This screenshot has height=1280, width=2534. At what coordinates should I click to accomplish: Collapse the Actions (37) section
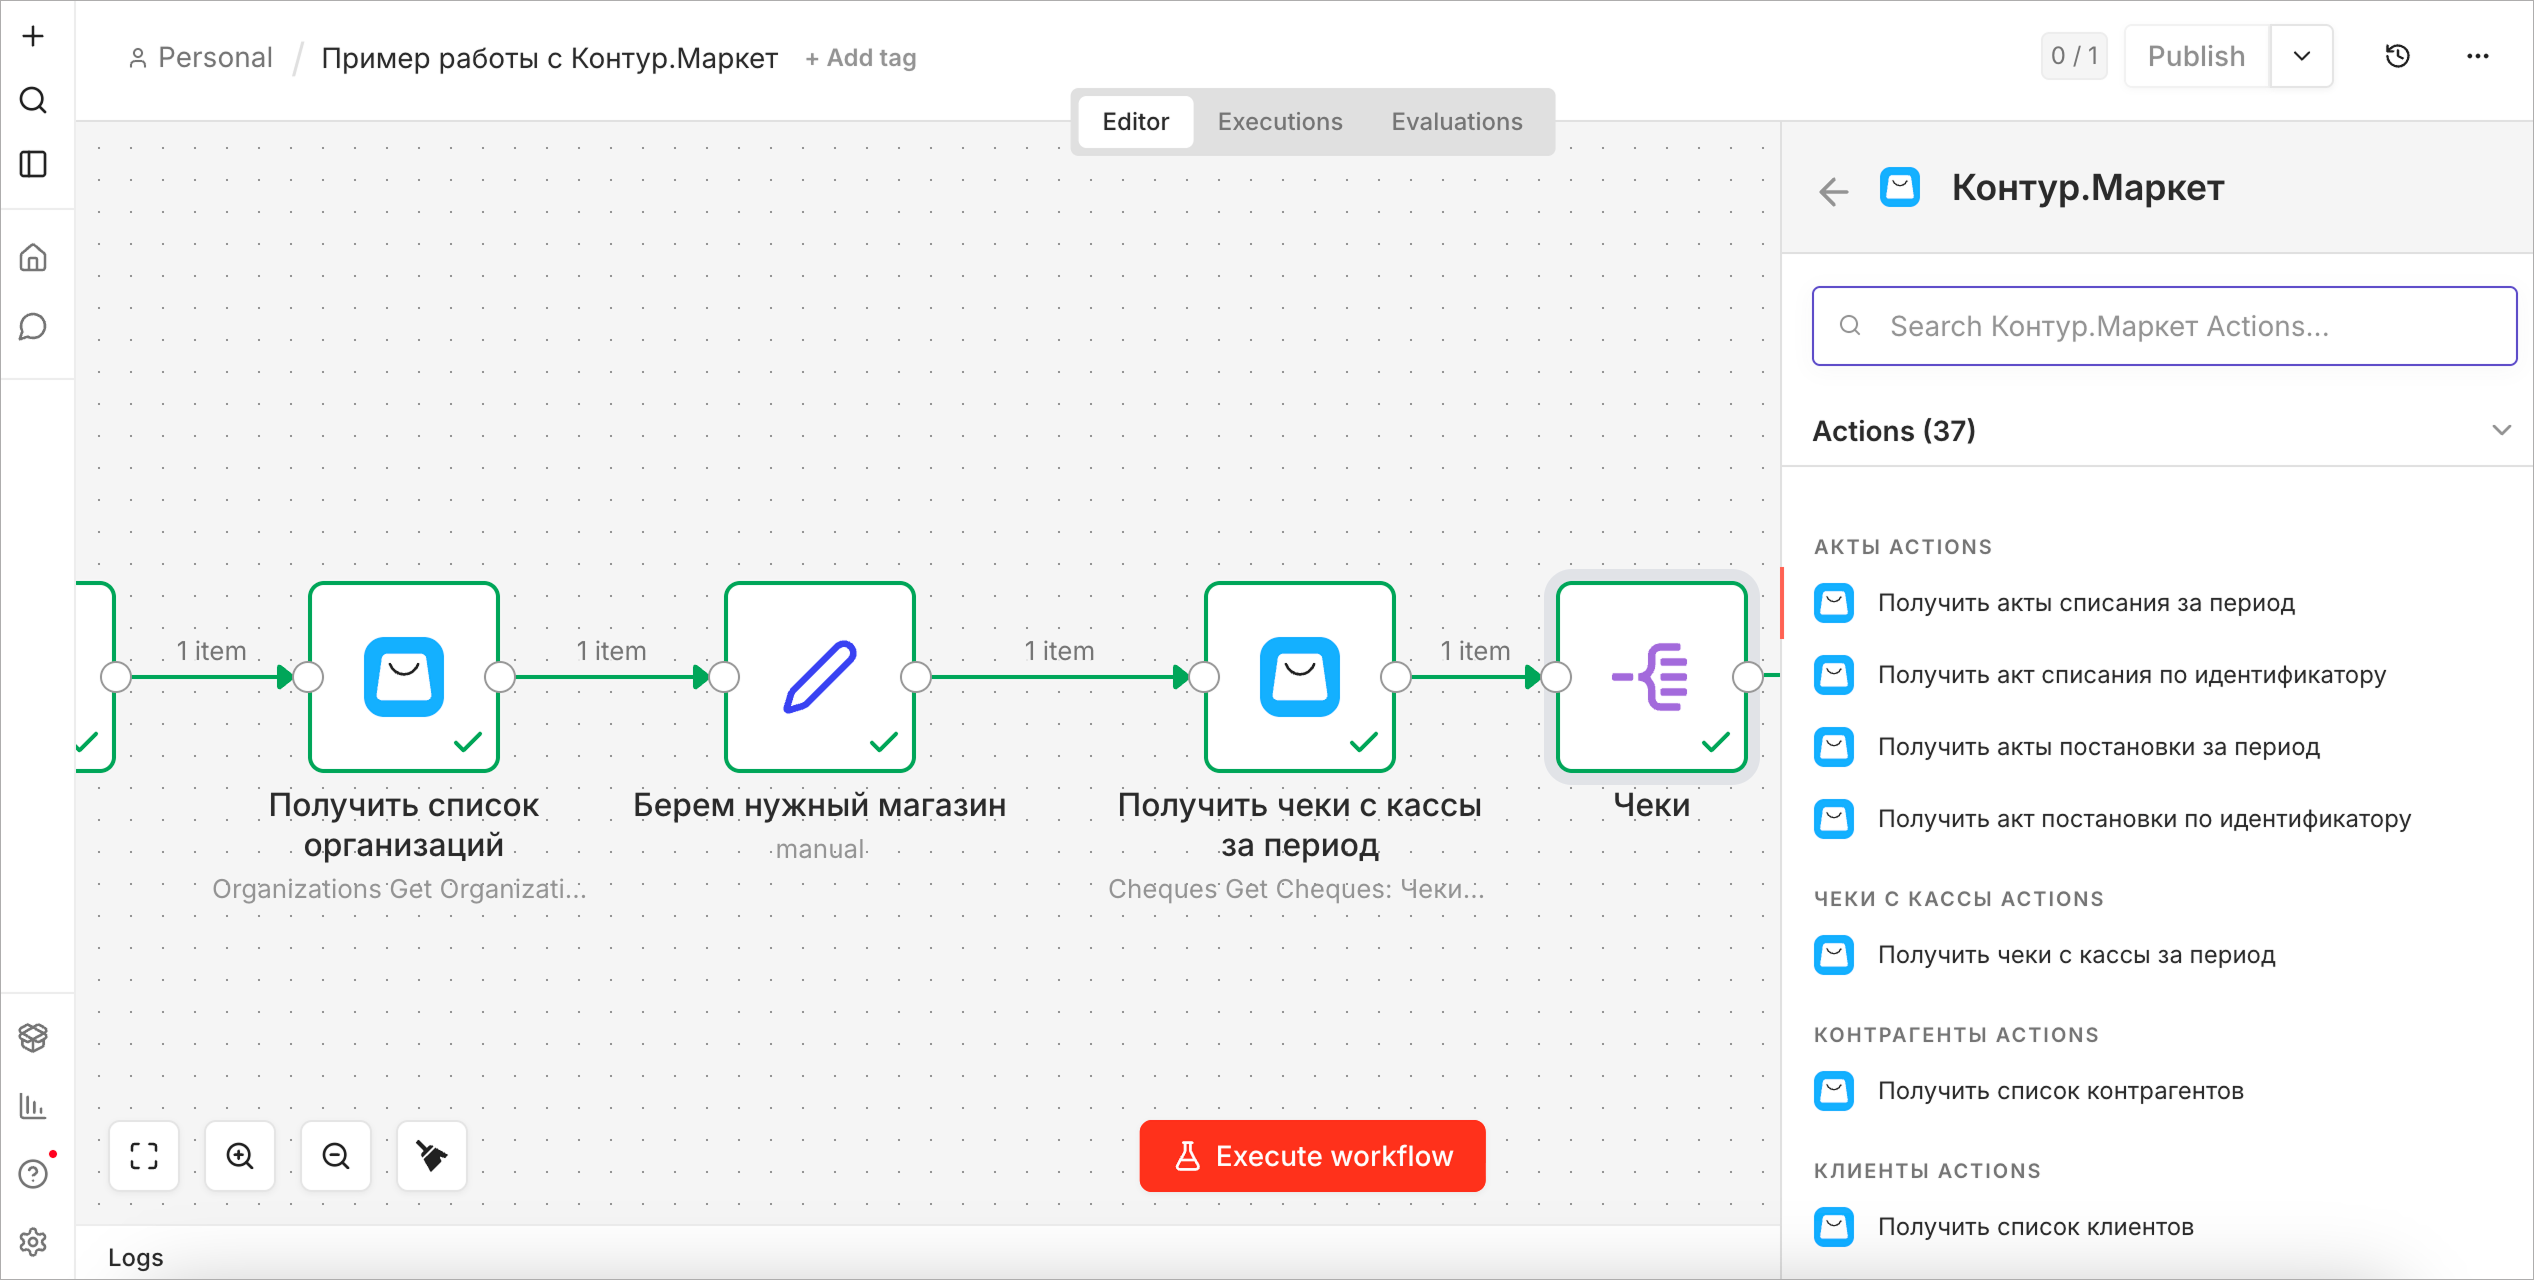pos(2502,430)
